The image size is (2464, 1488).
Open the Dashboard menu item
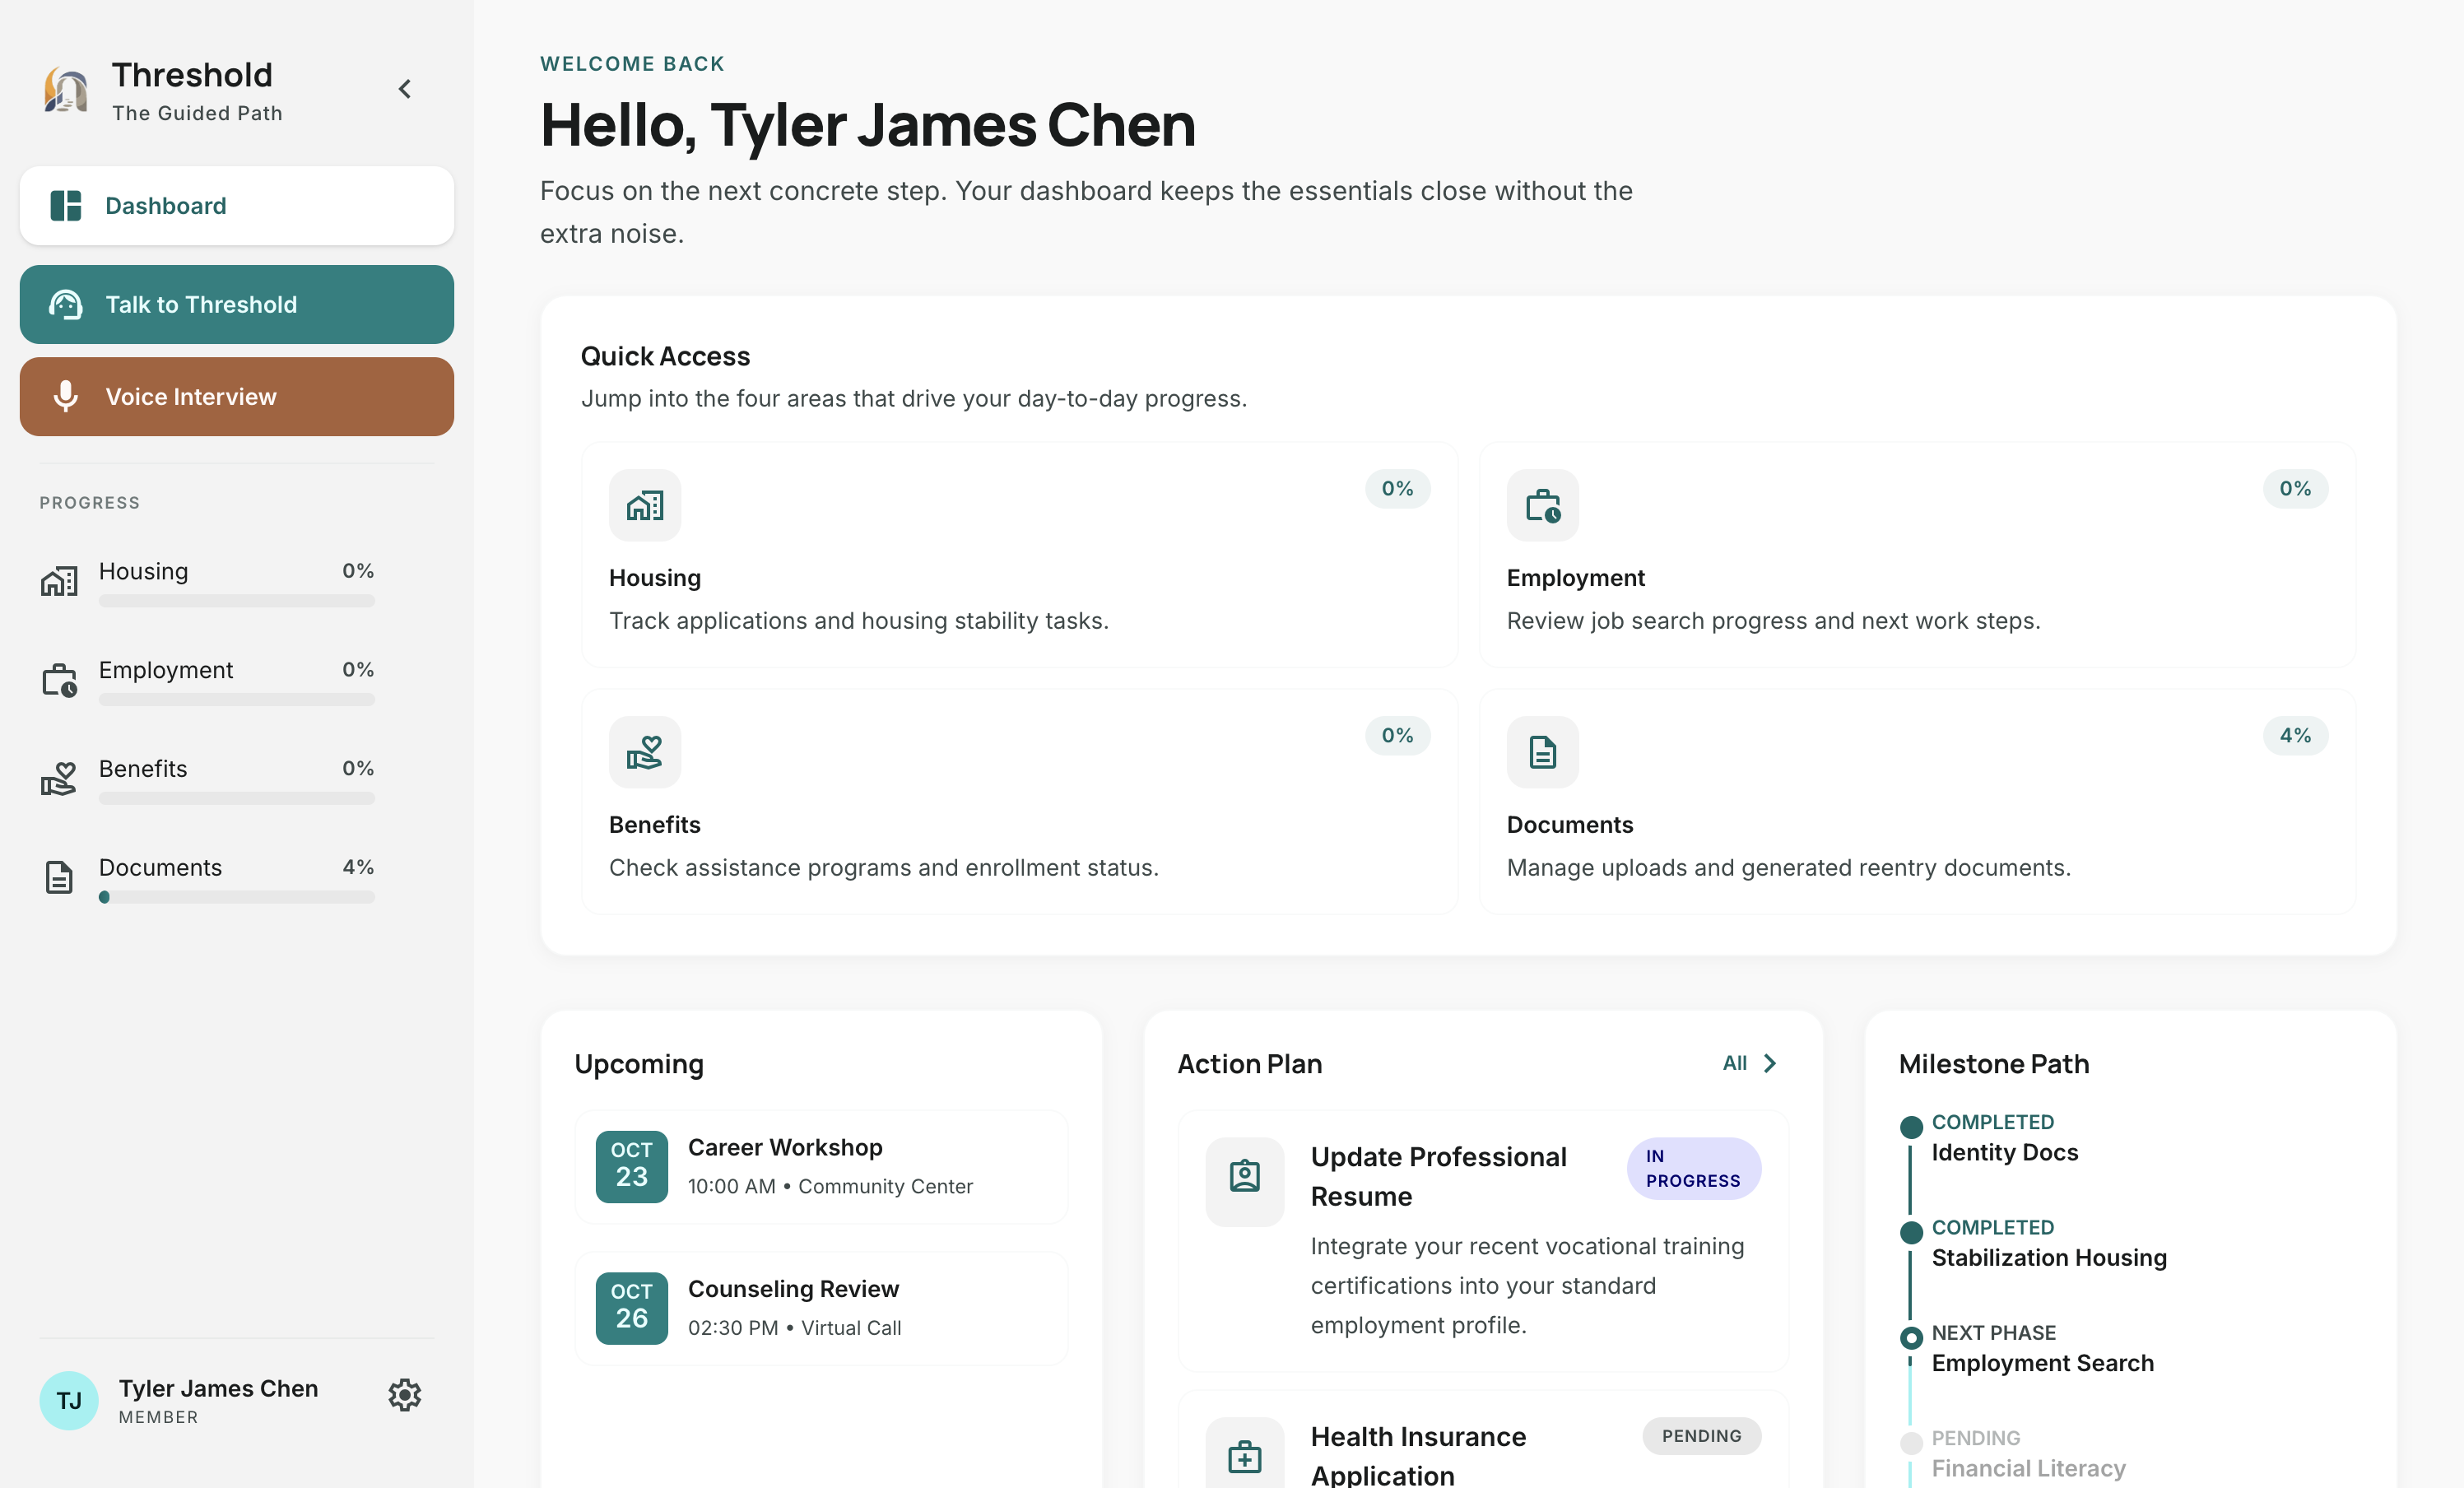pyautogui.click(x=236, y=206)
